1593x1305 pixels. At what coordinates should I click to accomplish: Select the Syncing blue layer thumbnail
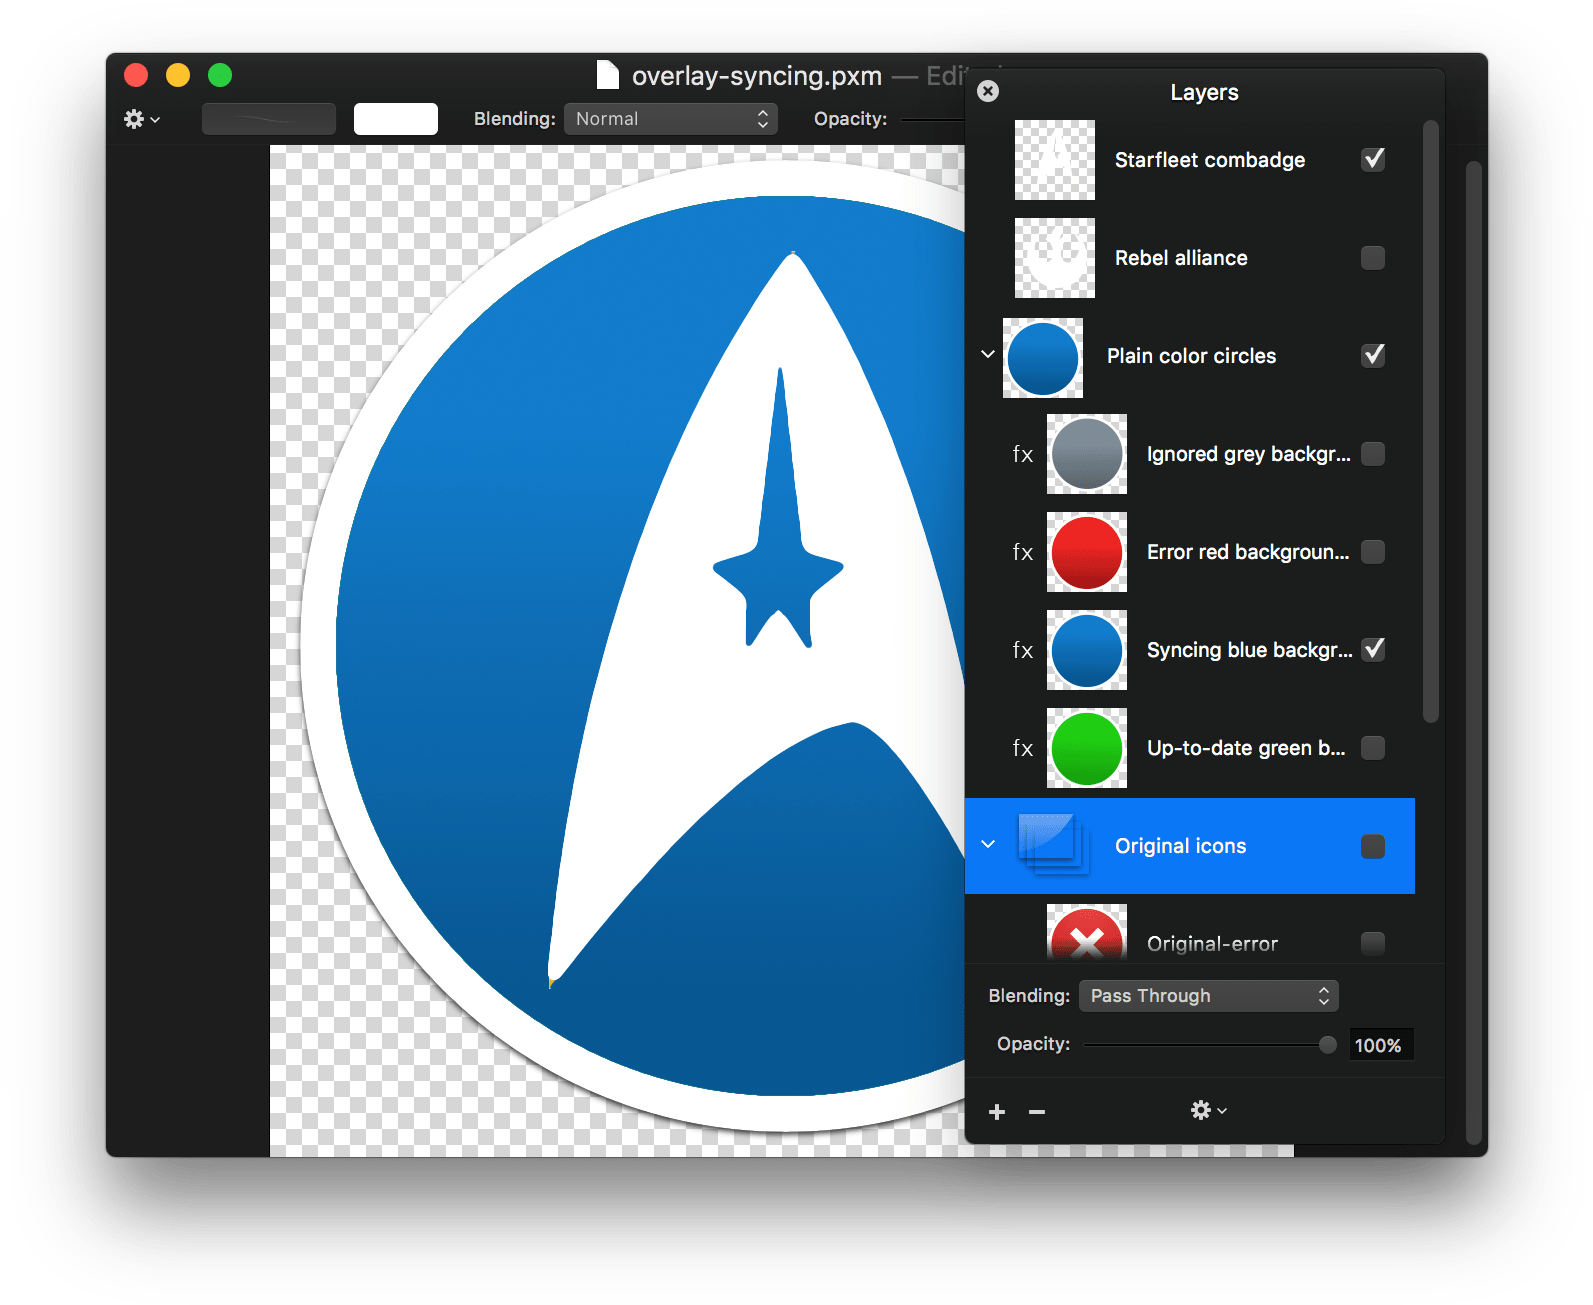coord(1087,650)
